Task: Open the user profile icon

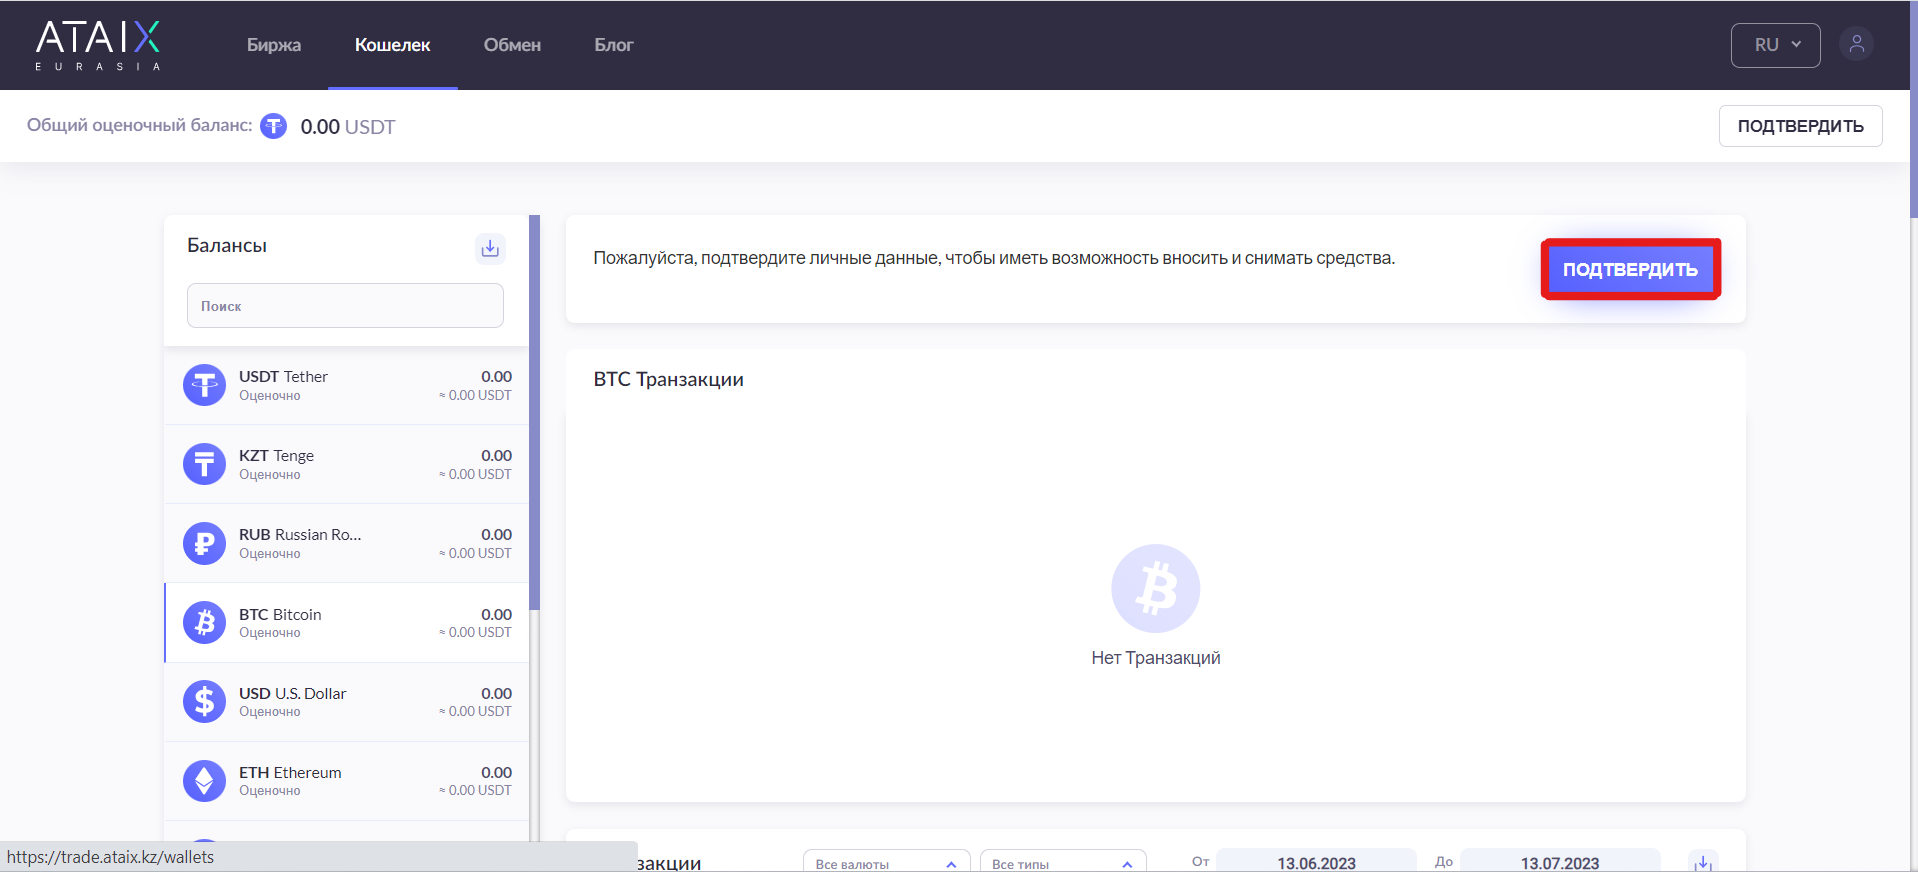Action: [1856, 44]
